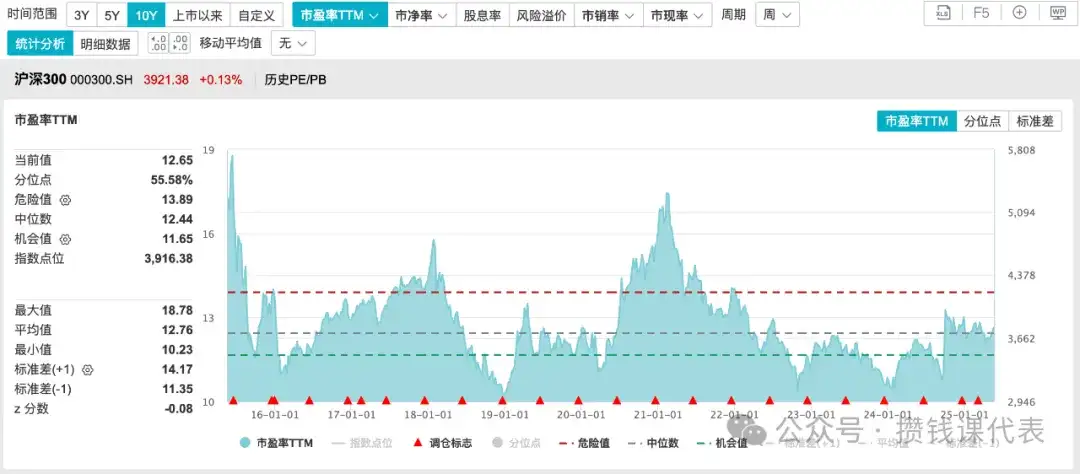The height and width of the screenshot is (474, 1080).
Task: Select 风险溢价 indicator
Action: [x=542, y=14]
